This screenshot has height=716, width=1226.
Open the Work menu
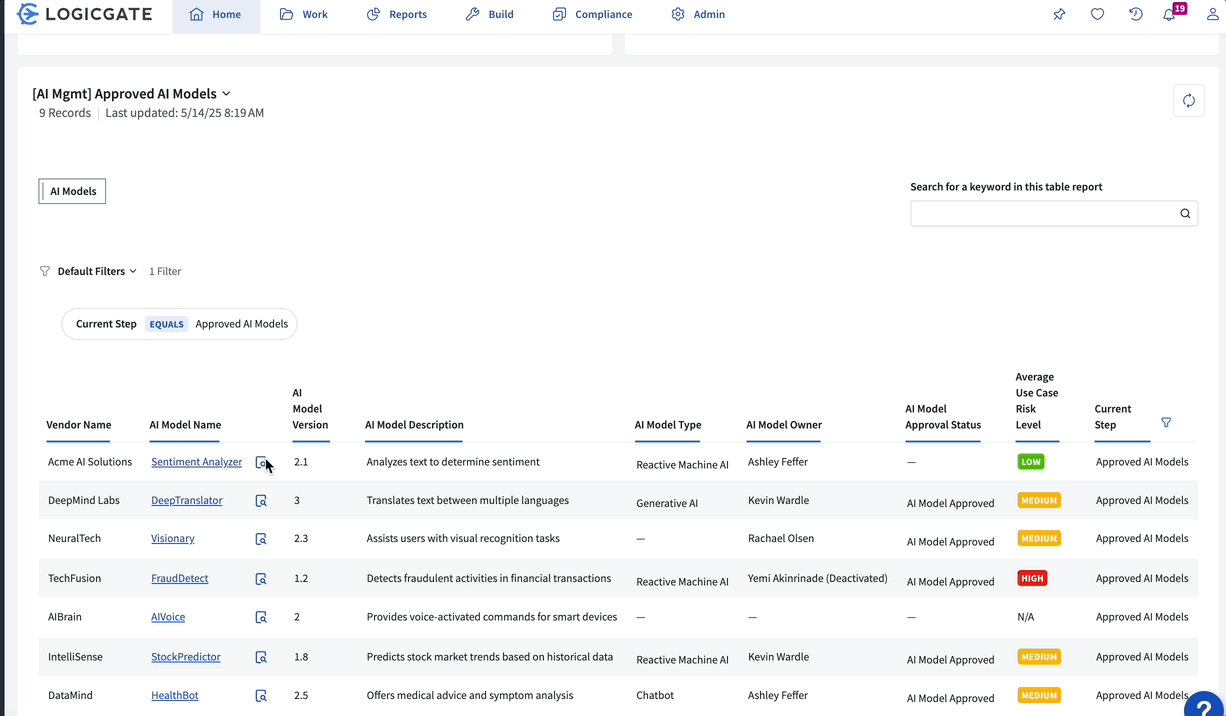click(x=304, y=15)
